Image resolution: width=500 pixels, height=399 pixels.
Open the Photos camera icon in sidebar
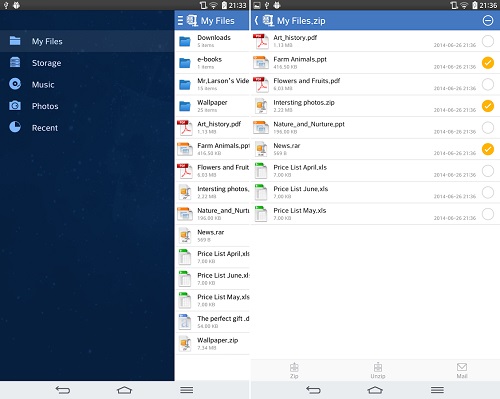15,106
